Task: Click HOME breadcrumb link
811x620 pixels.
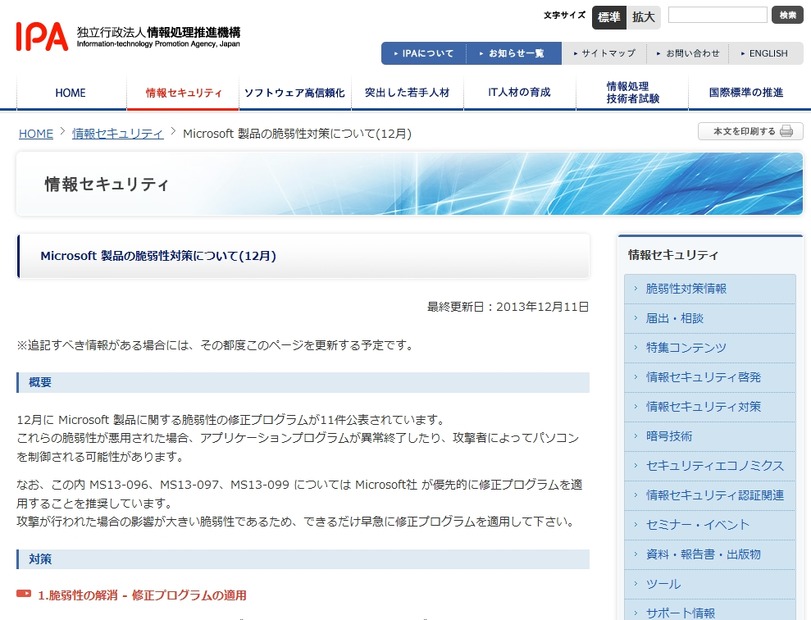Action: click(36, 134)
